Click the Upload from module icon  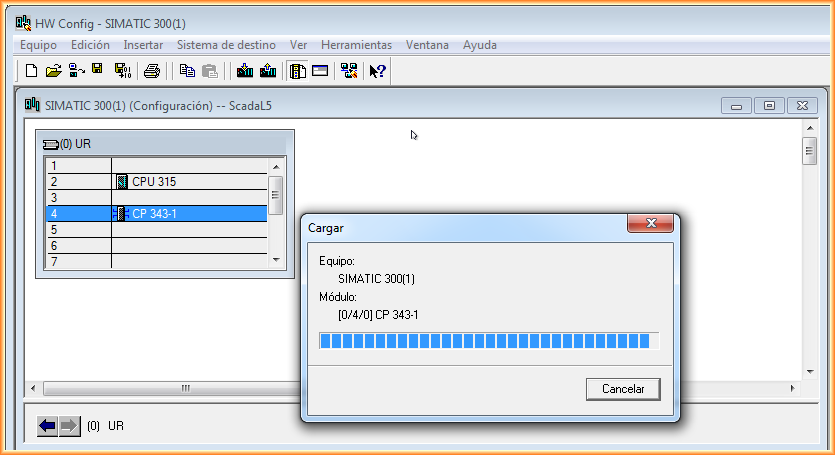pyautogui.click(x=267, y=71)
